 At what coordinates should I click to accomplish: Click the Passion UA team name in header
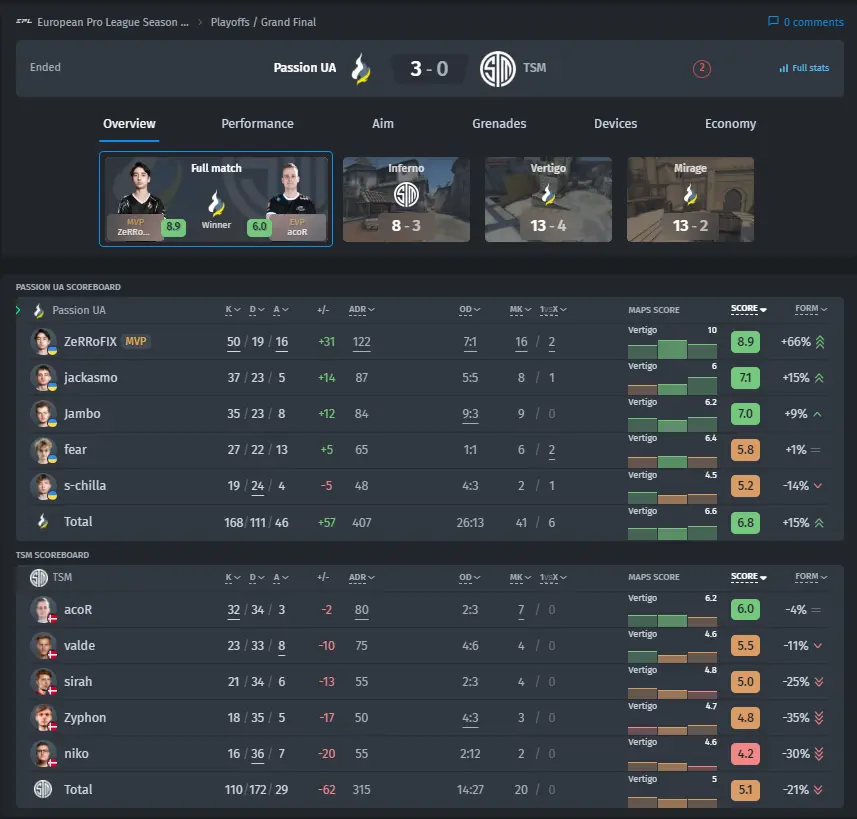pyautogui.click(x=304, y=68)
